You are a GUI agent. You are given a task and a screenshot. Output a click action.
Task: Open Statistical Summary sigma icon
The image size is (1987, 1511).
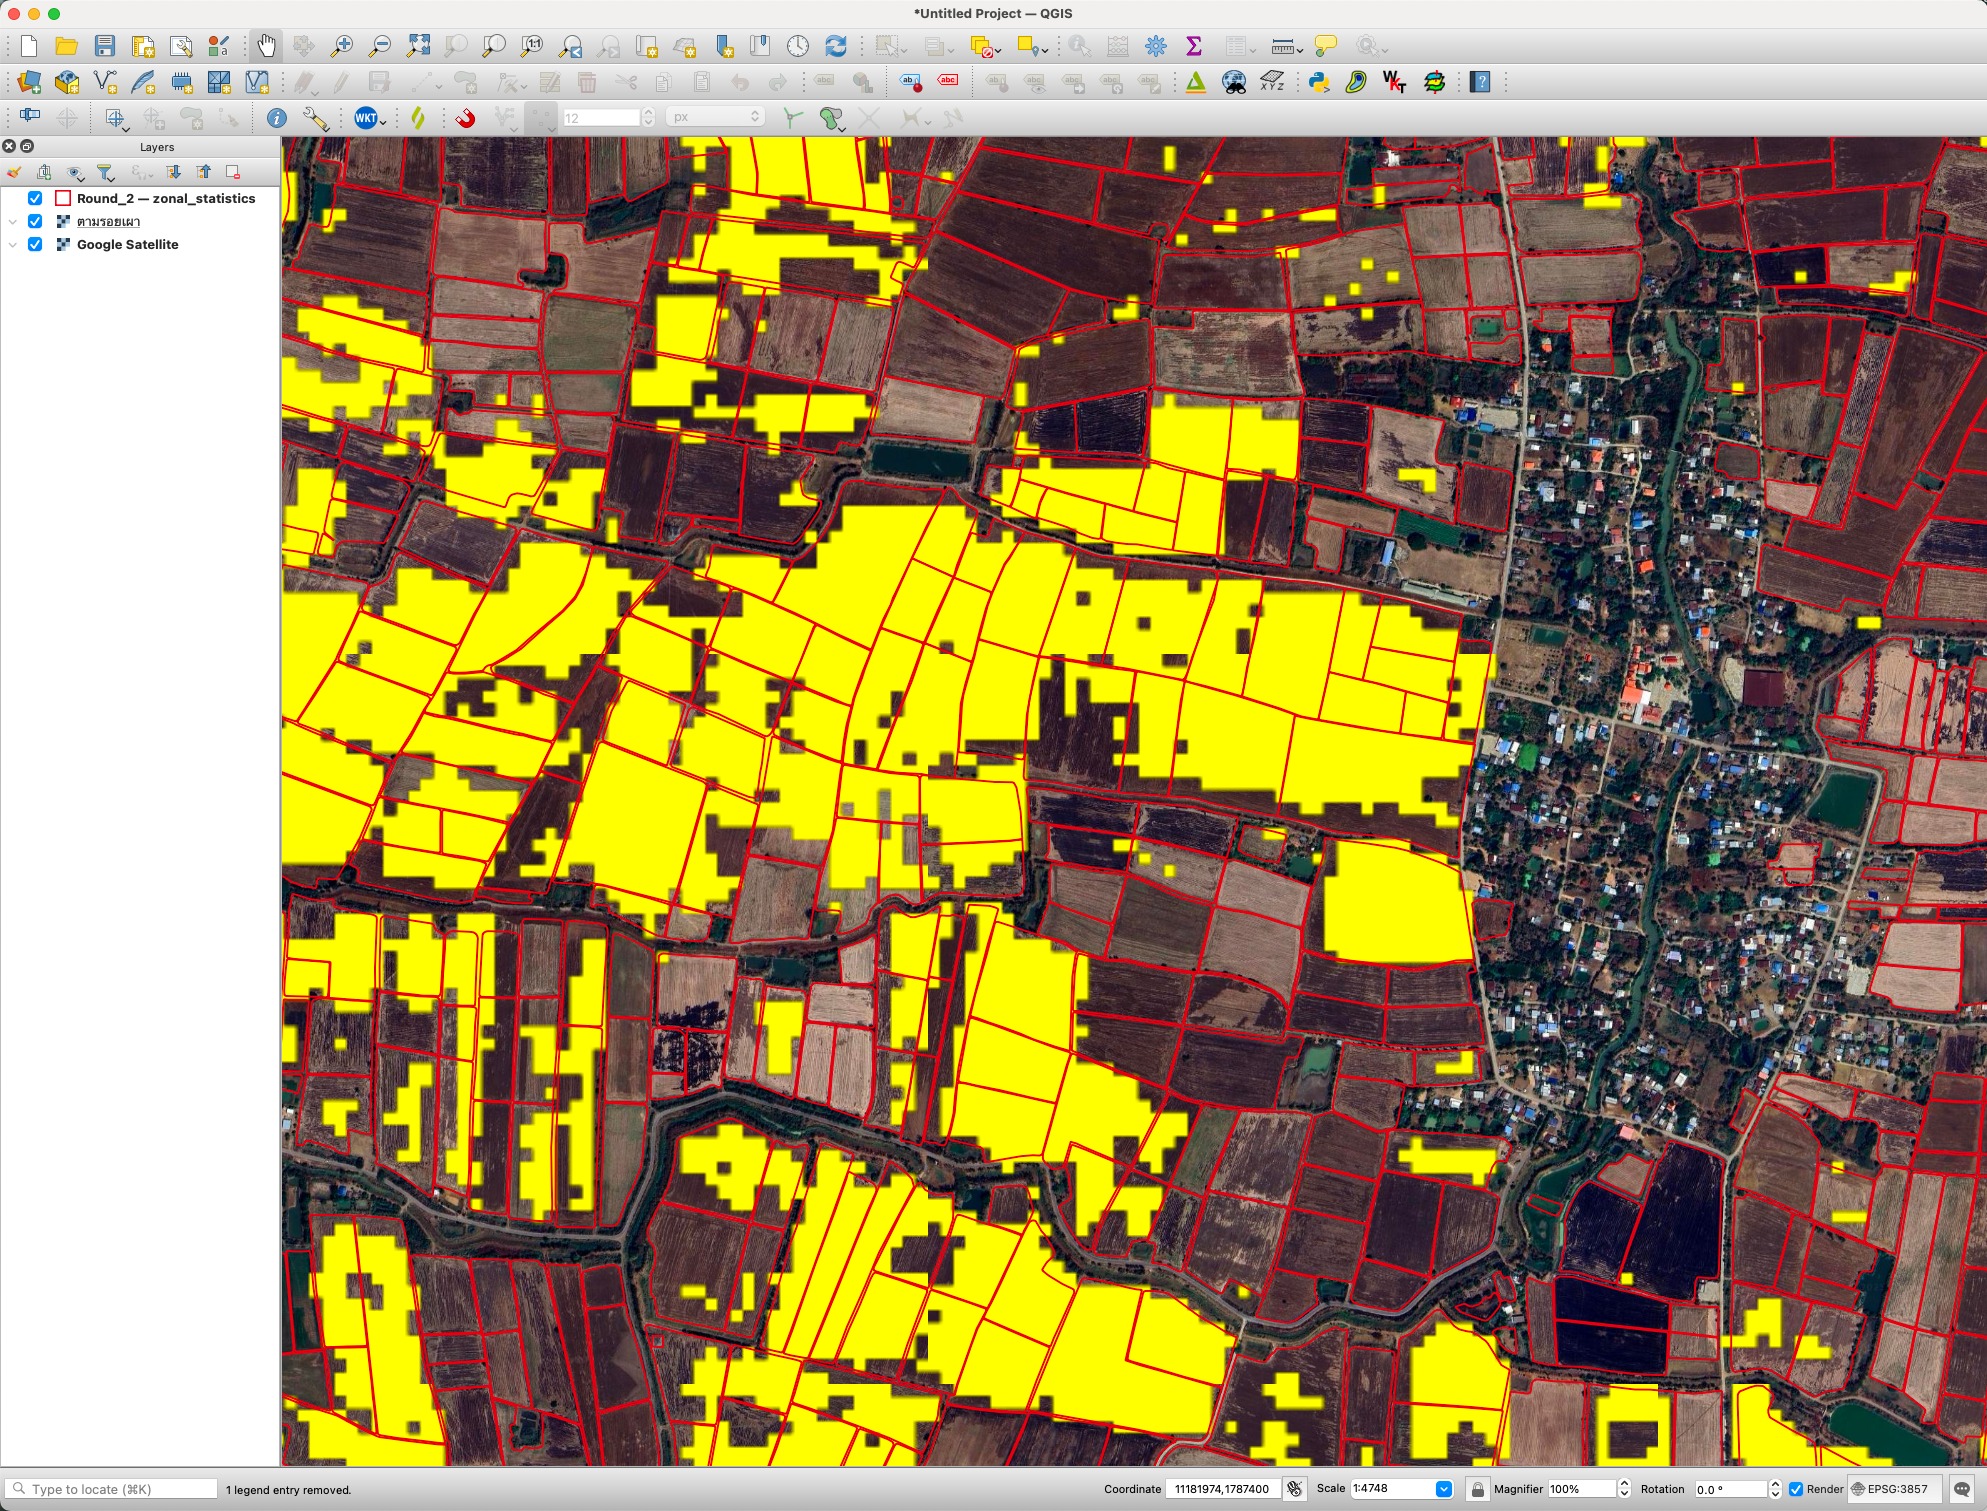1194,46
